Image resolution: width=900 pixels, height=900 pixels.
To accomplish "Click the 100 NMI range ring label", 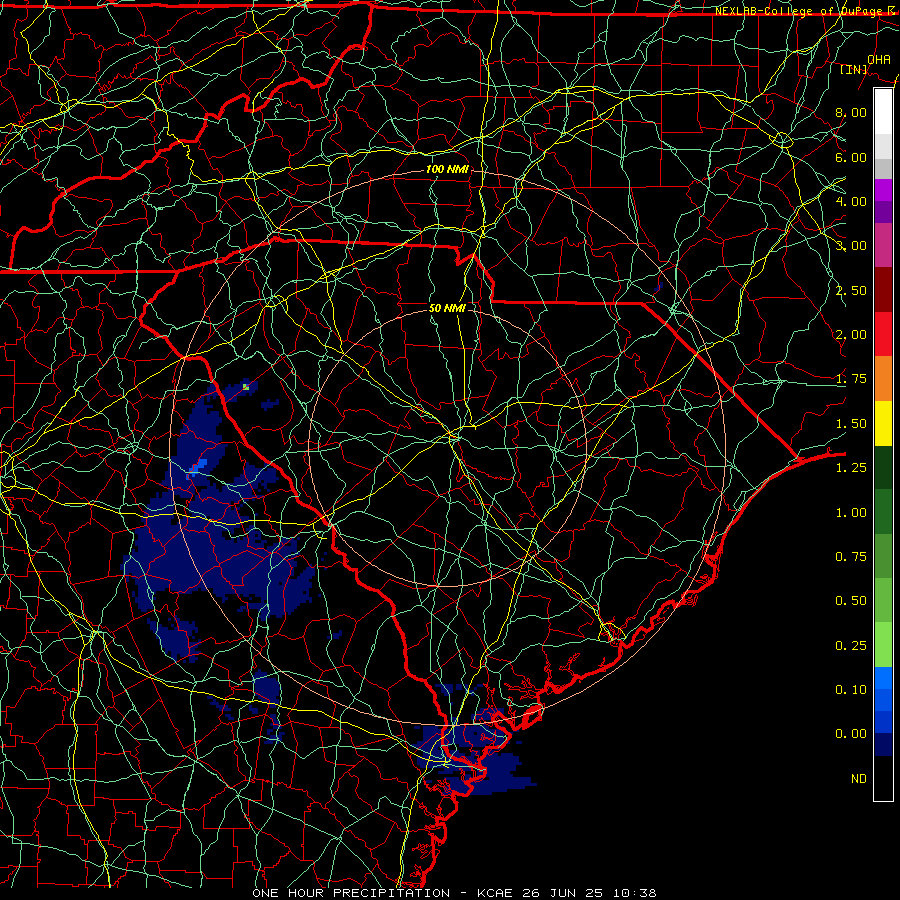I will [x=447, y=169].
